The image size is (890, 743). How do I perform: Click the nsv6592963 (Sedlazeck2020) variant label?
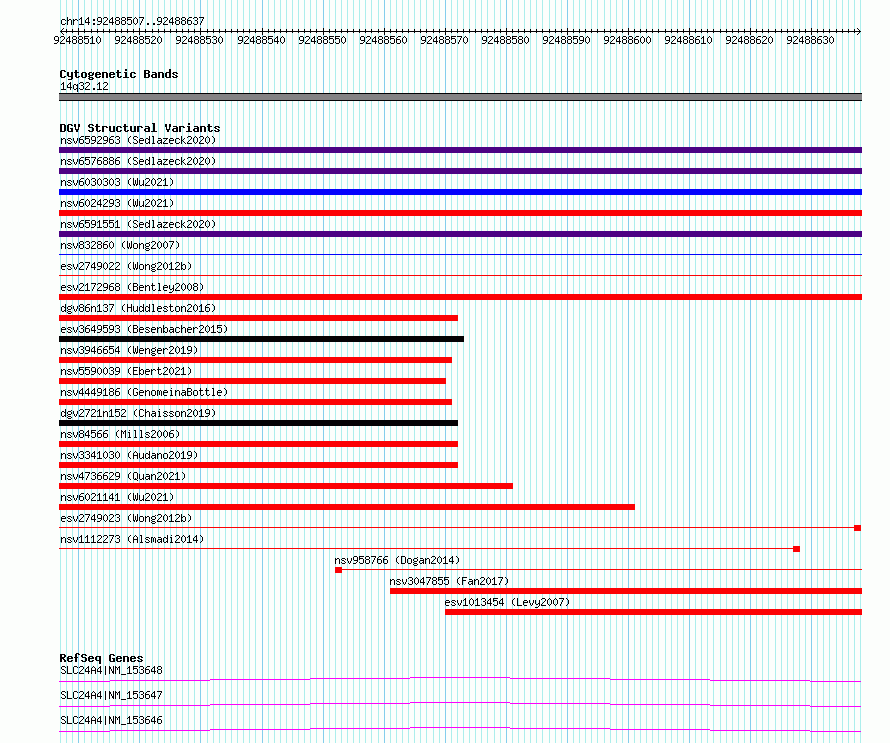pyautogui.click(x=138, y=140)
